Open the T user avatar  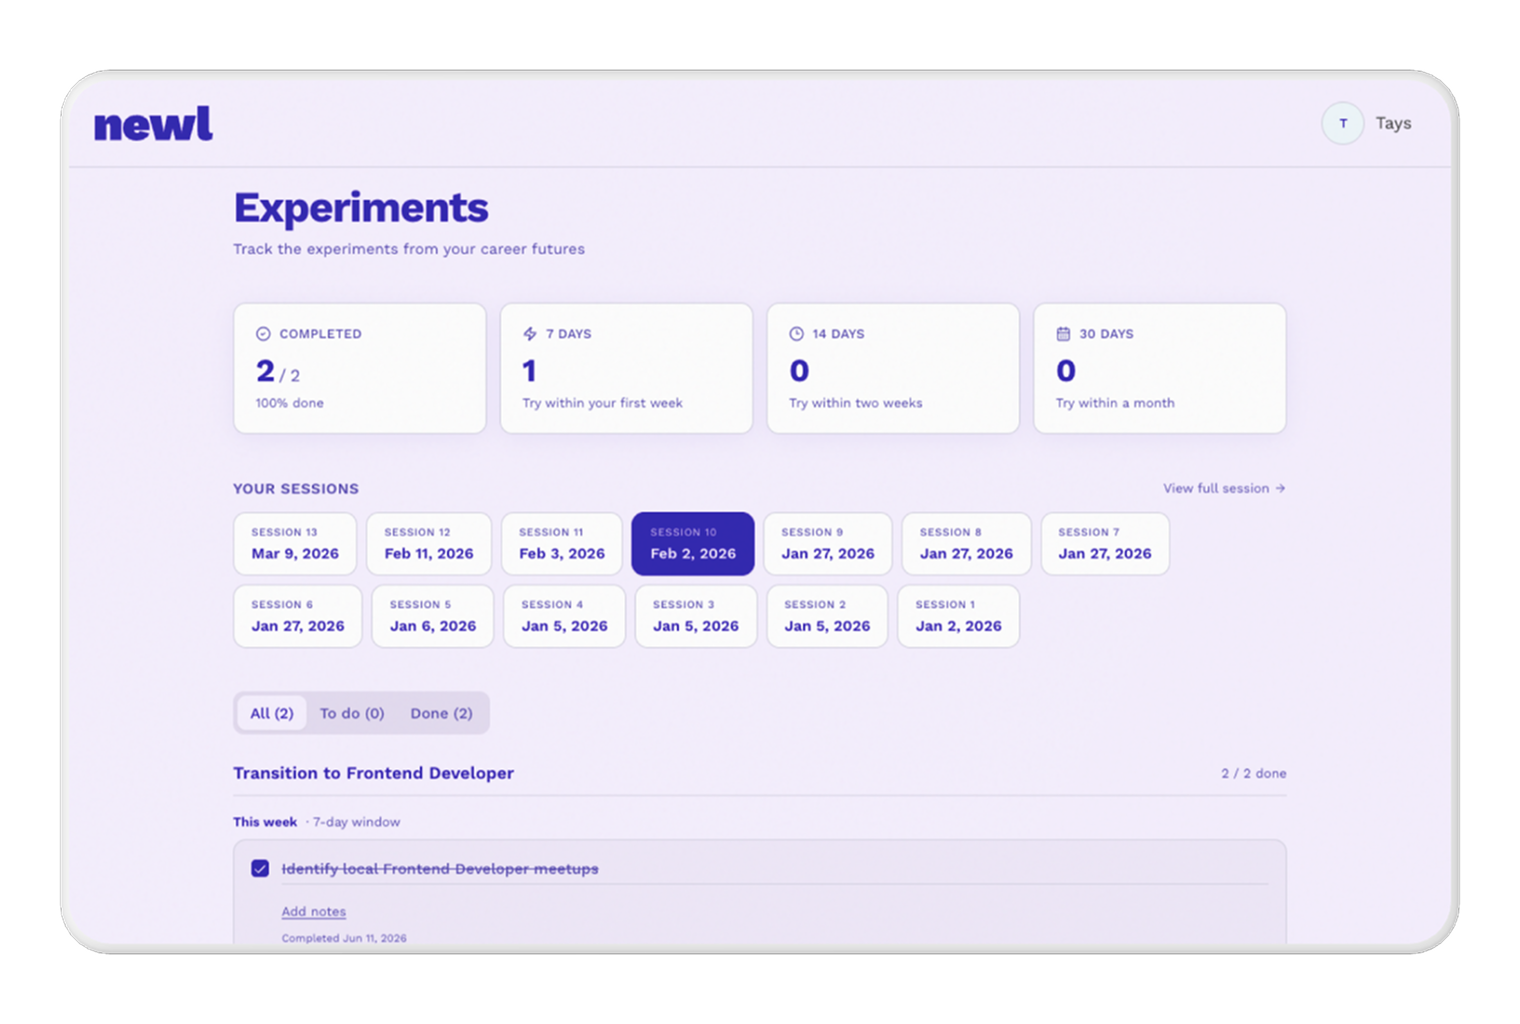coord(1342,123)
